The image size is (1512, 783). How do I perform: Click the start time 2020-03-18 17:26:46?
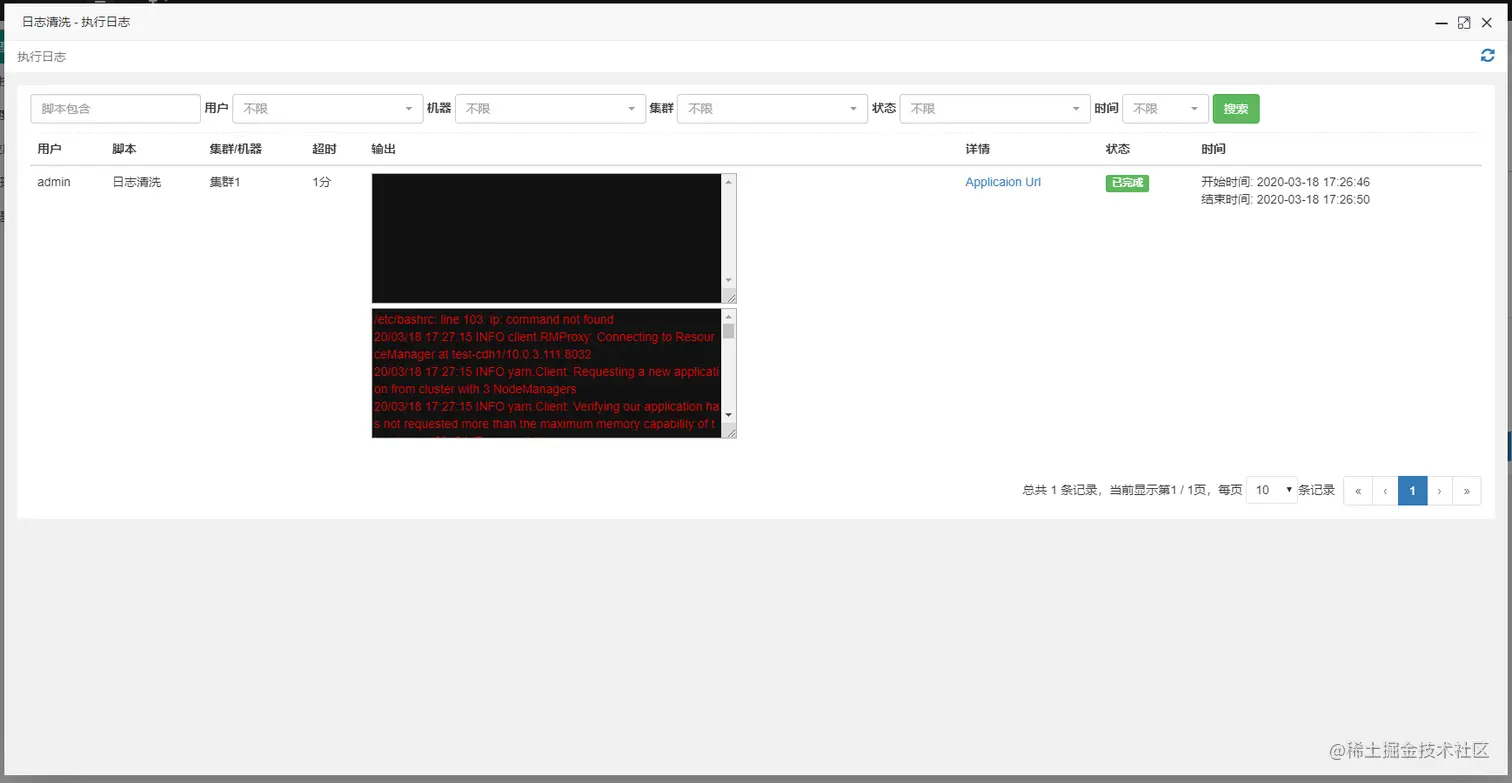1313,182
